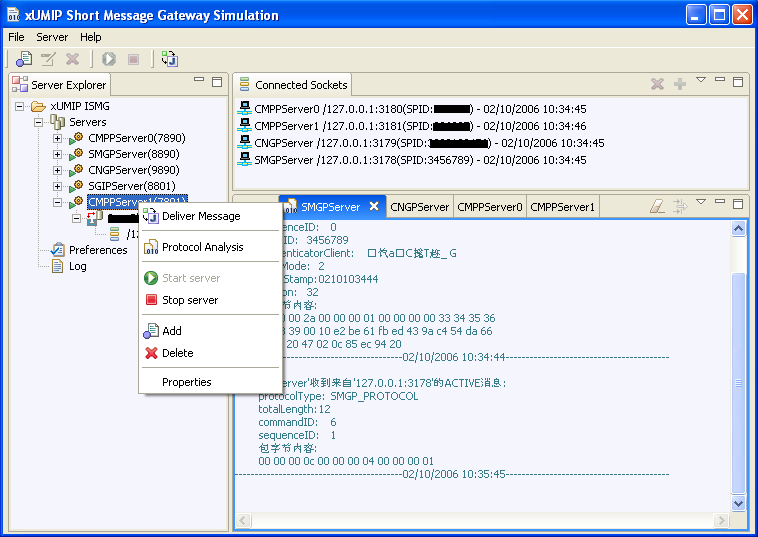Click the Edit server toolbar icon
The width and height of the screenshot is (758, 537).
[x=48, y=59]
